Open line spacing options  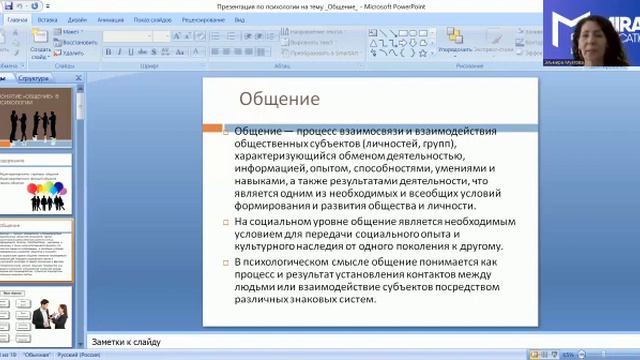click(x=271, y=36)
